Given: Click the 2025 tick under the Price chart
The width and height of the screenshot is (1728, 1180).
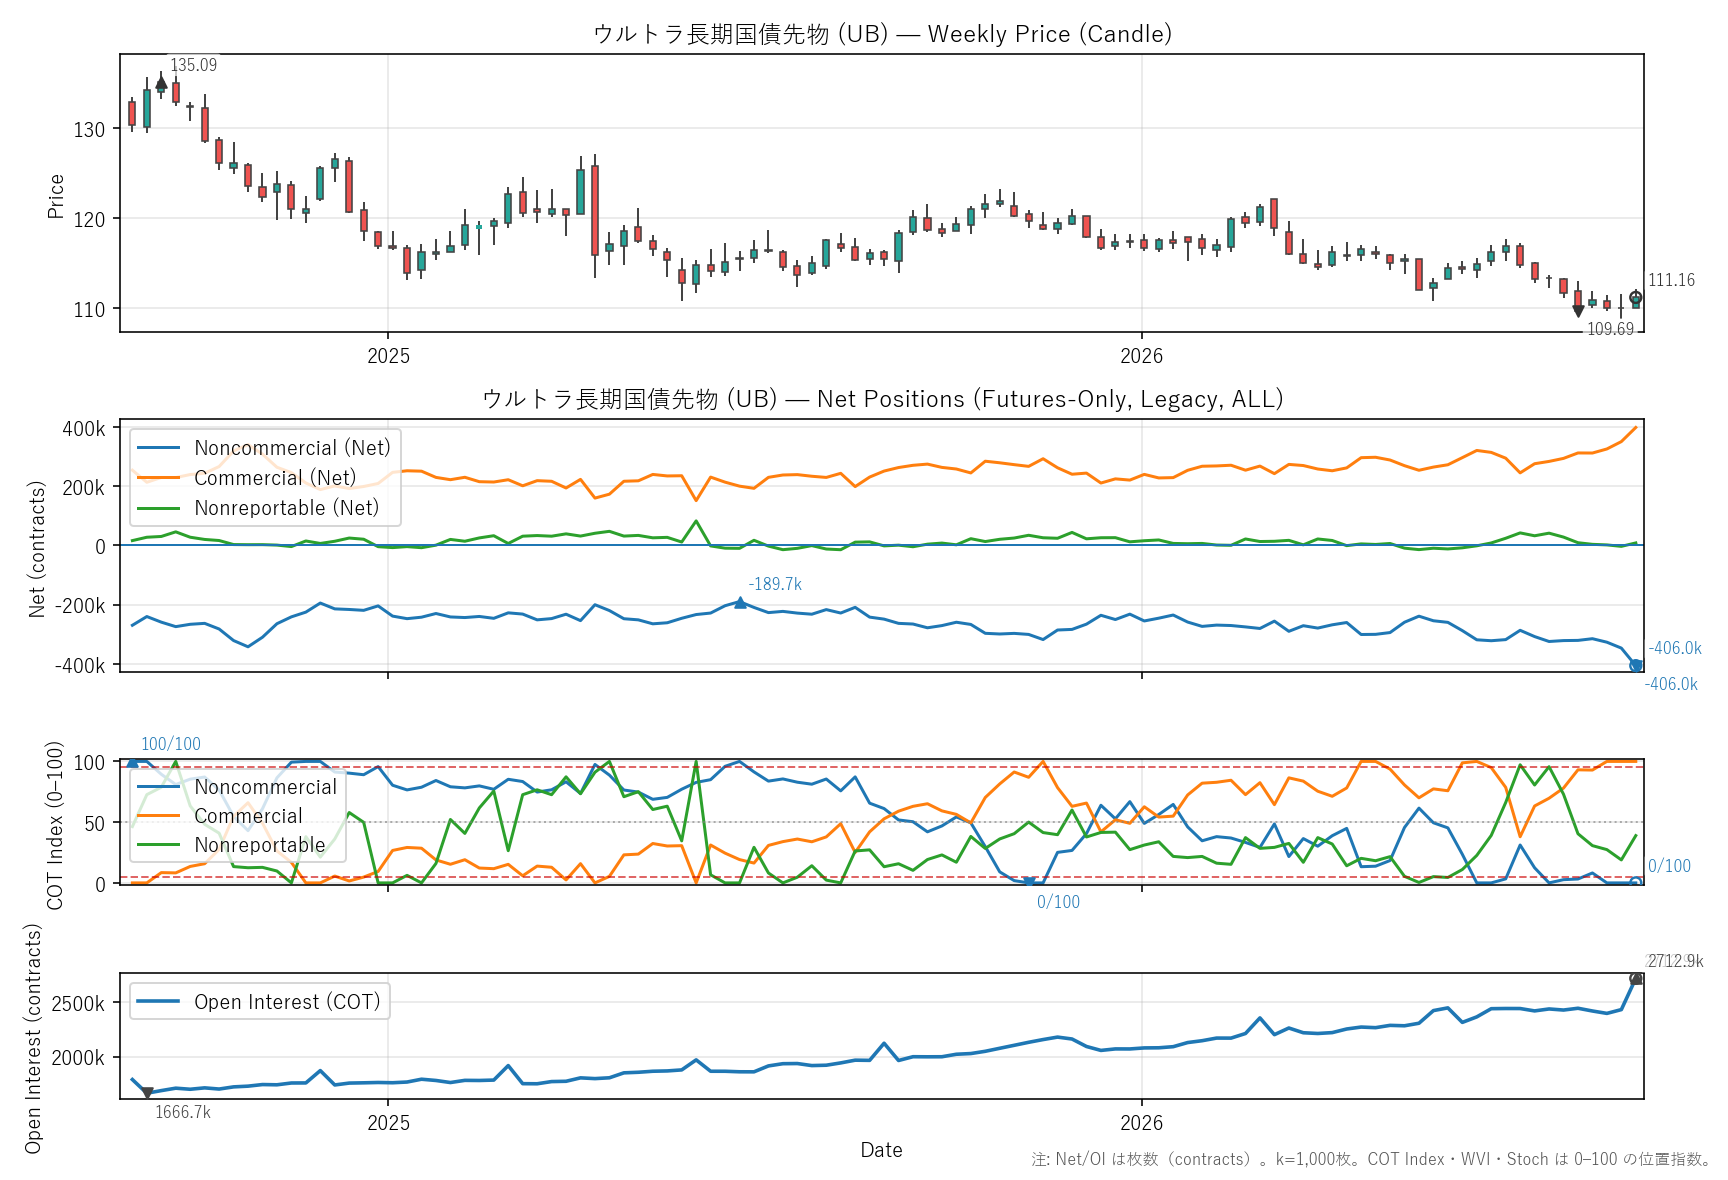Looking at the screenshot, I should 389,356.
